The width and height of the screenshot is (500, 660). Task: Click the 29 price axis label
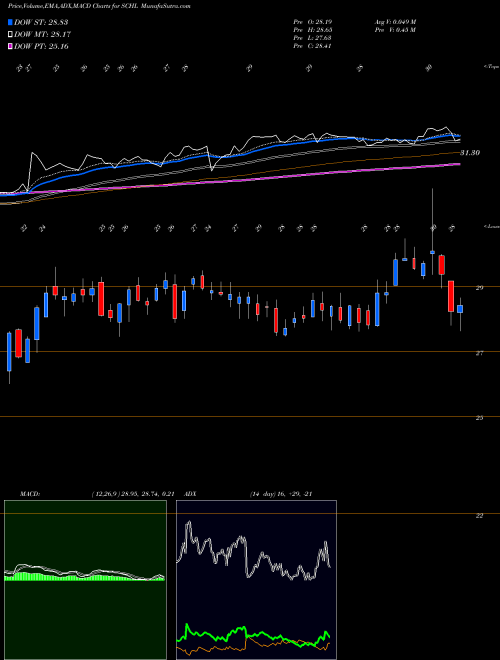(479, 288)
